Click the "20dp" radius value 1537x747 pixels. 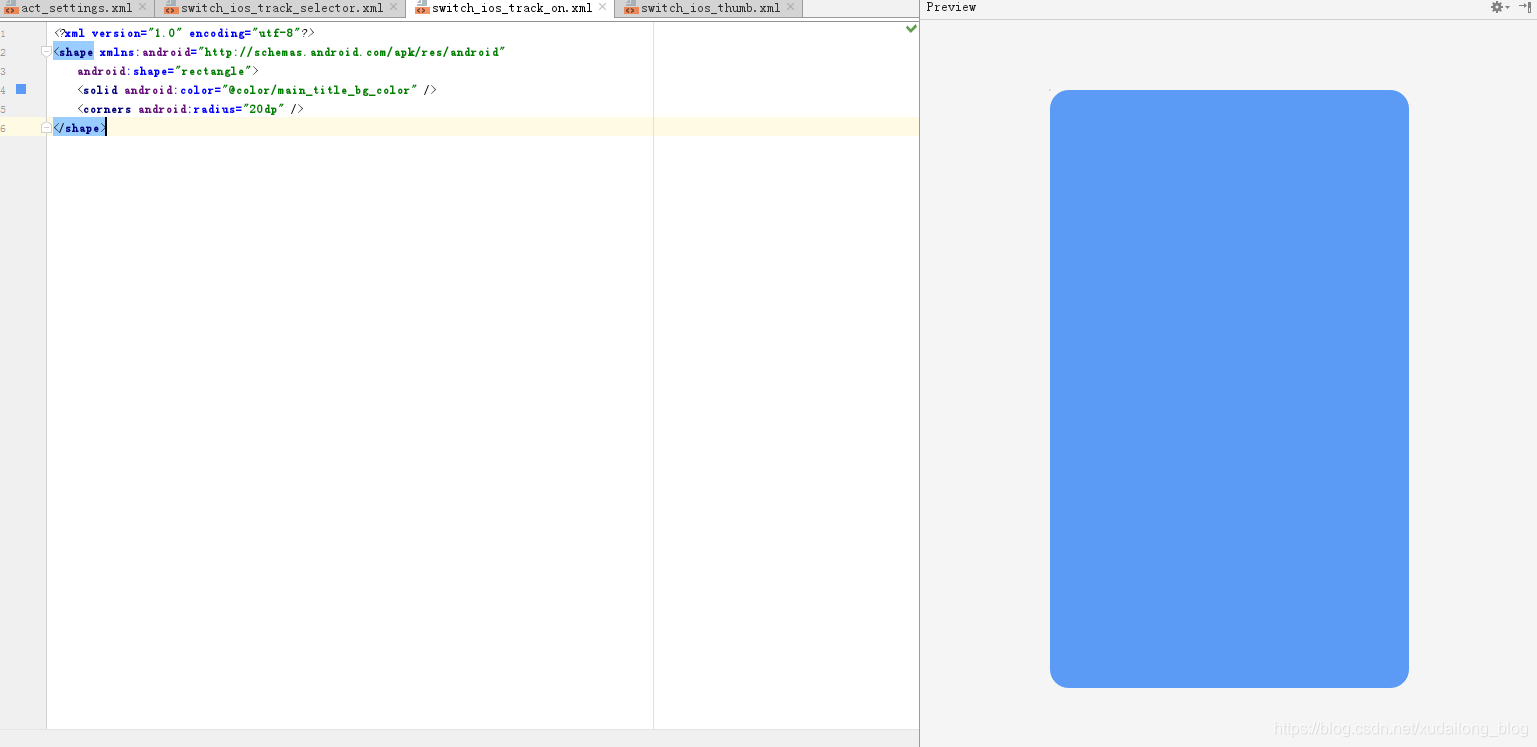(264, 109)
